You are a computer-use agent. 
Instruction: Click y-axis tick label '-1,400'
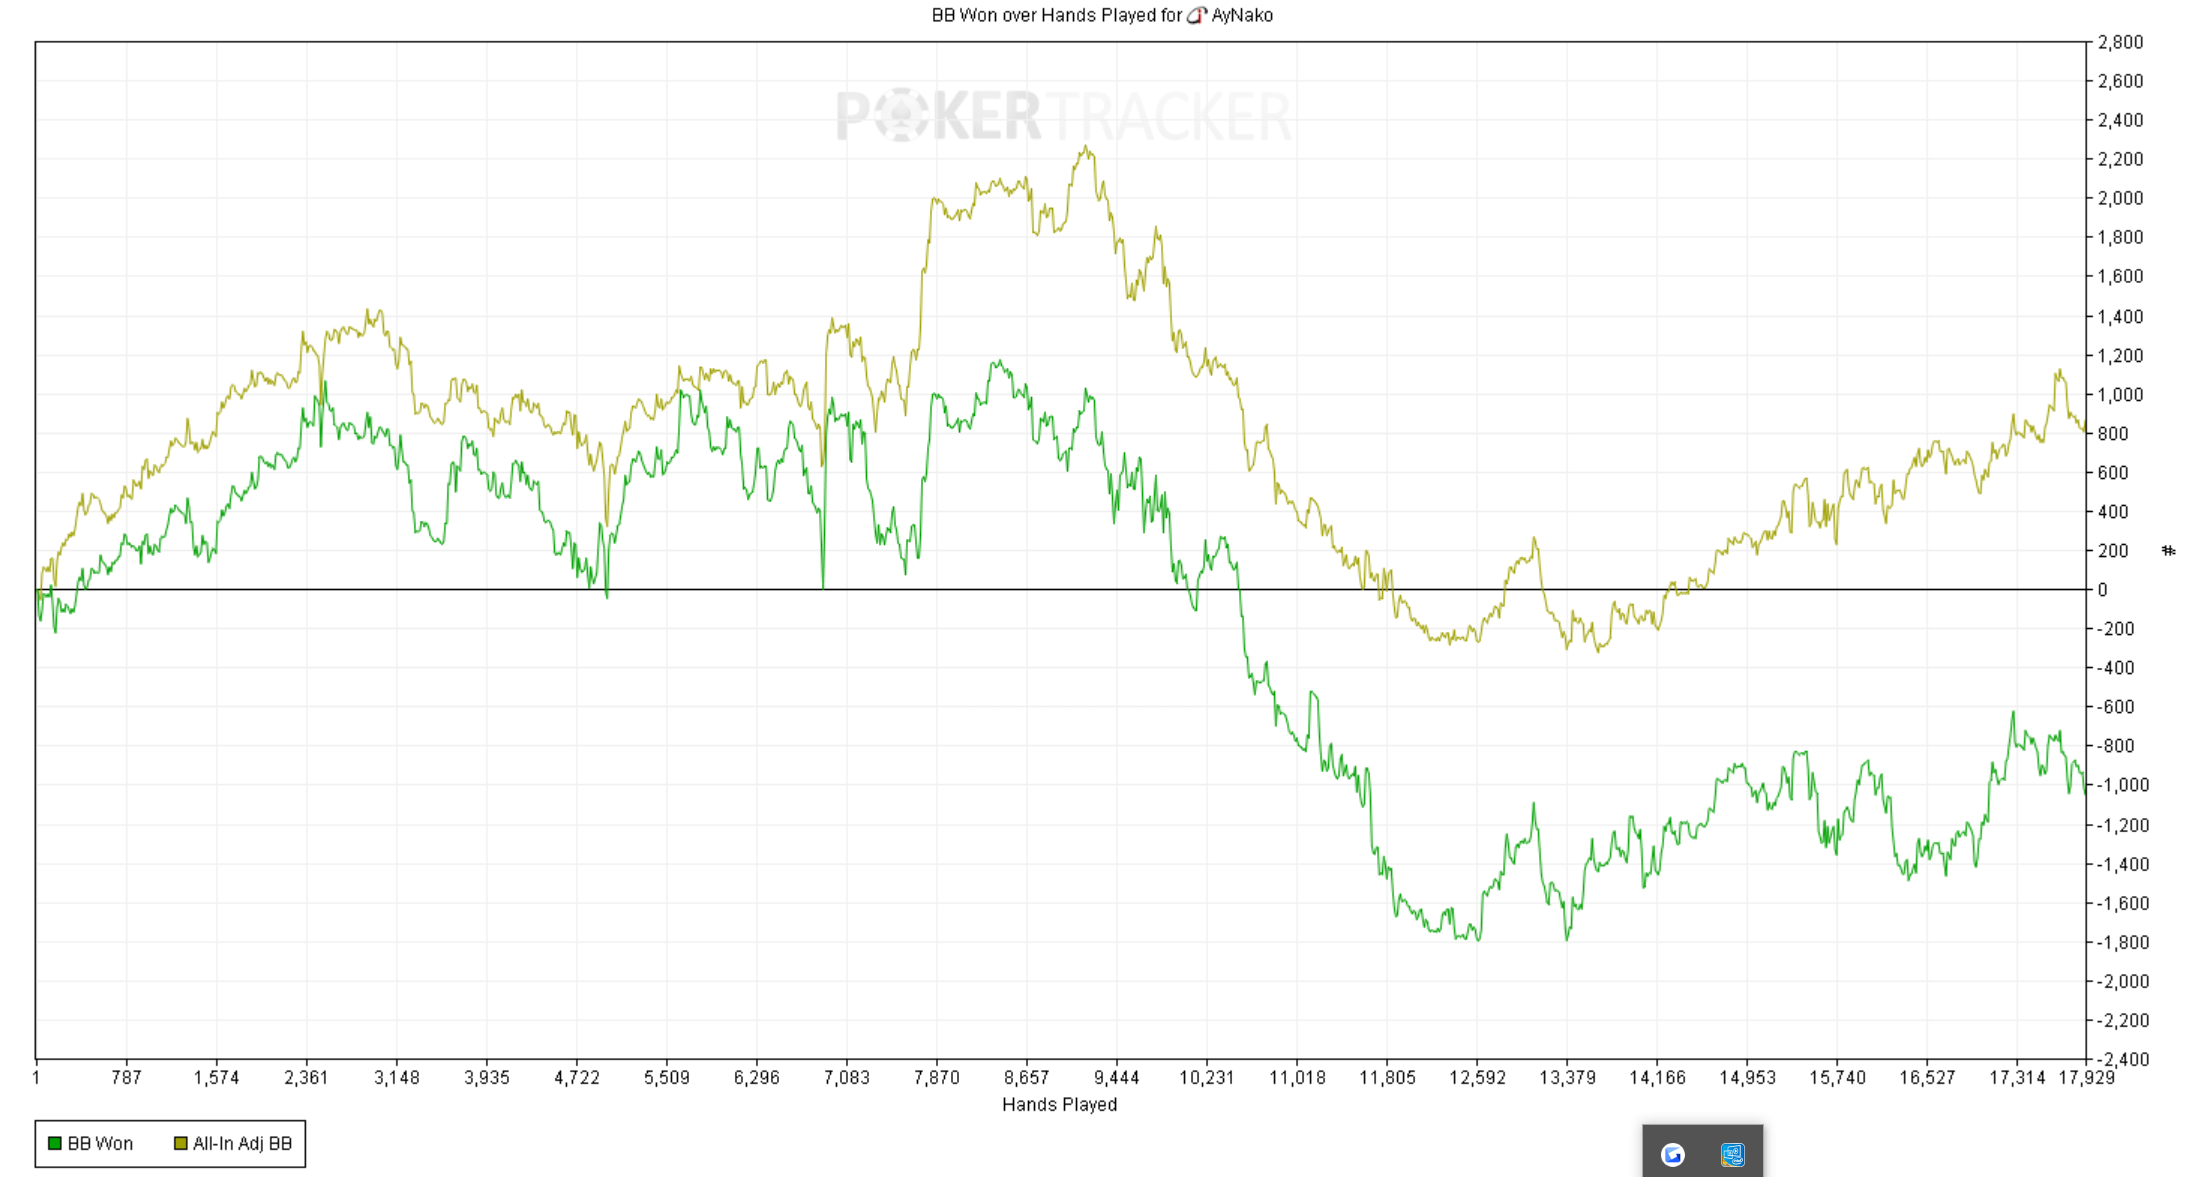click(x=2123, y=864)
